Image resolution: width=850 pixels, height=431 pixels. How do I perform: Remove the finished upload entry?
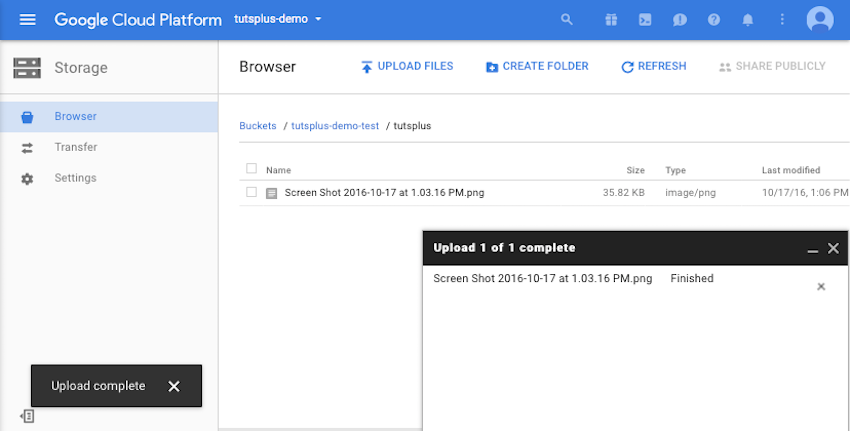click(x=821, y=287)
